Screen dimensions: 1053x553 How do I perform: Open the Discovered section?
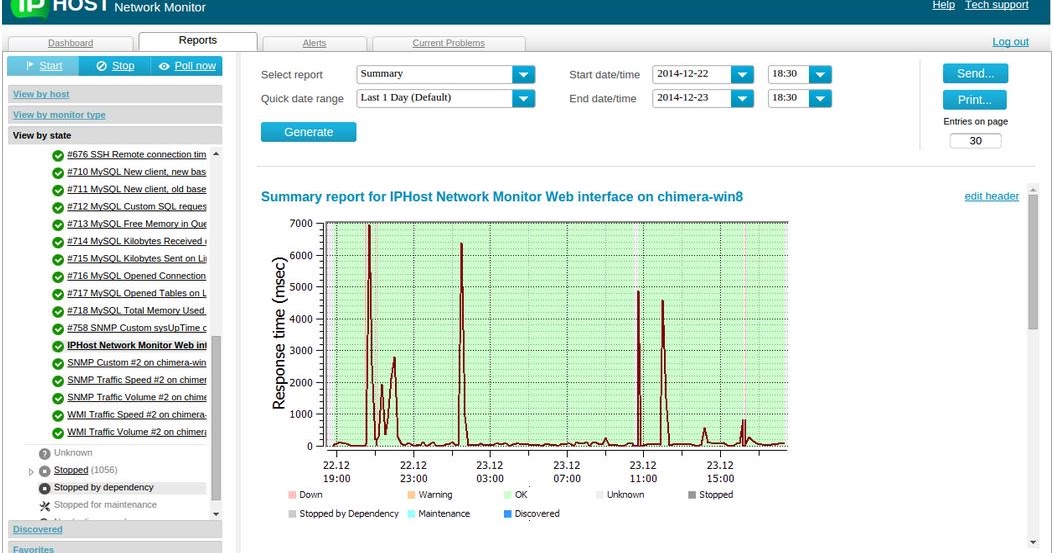pyautogui.click(x=115, y=529)
